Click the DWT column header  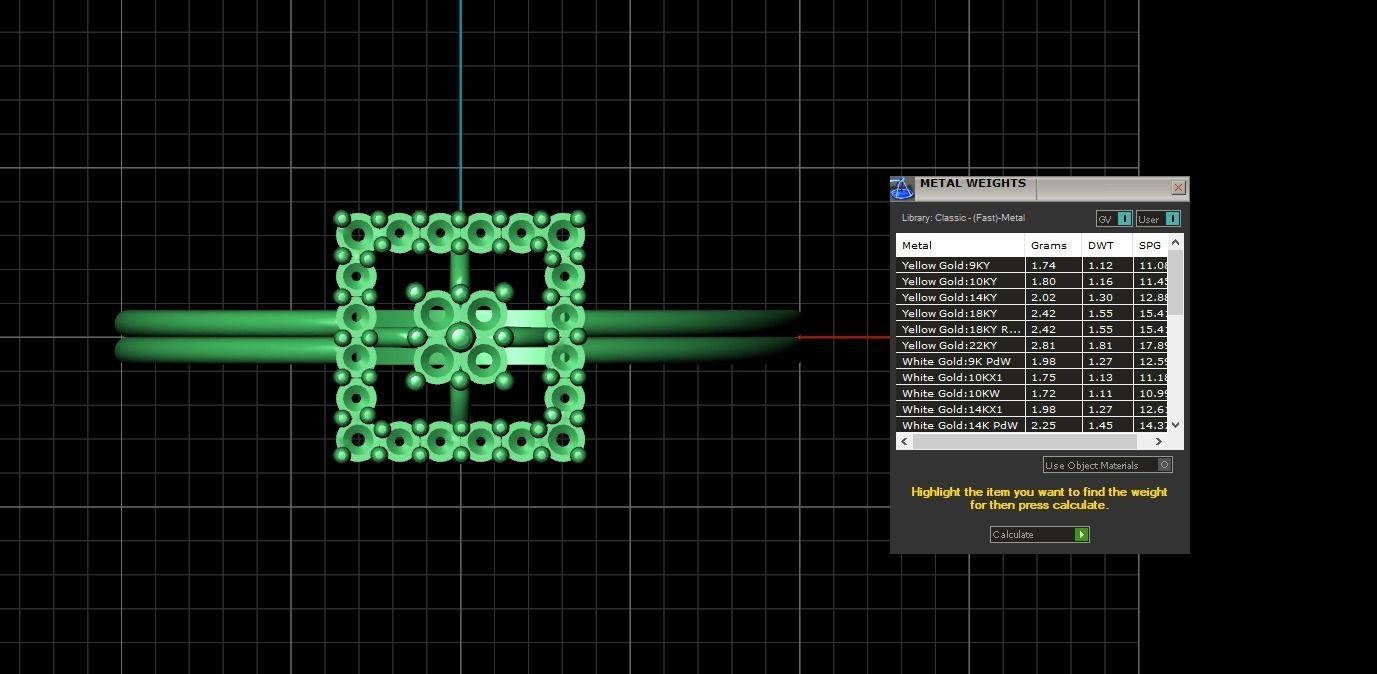pyautogui.click(x=1107, y=245)
